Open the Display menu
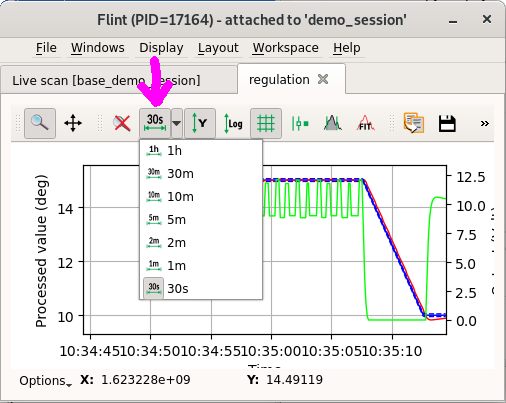 point(161,48)
